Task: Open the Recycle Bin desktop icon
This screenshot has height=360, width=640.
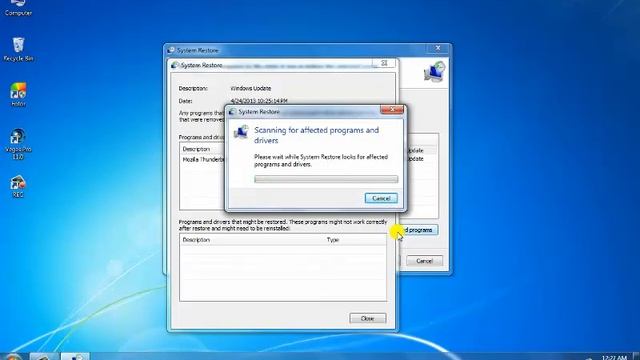Action: (x=18, y=49)
